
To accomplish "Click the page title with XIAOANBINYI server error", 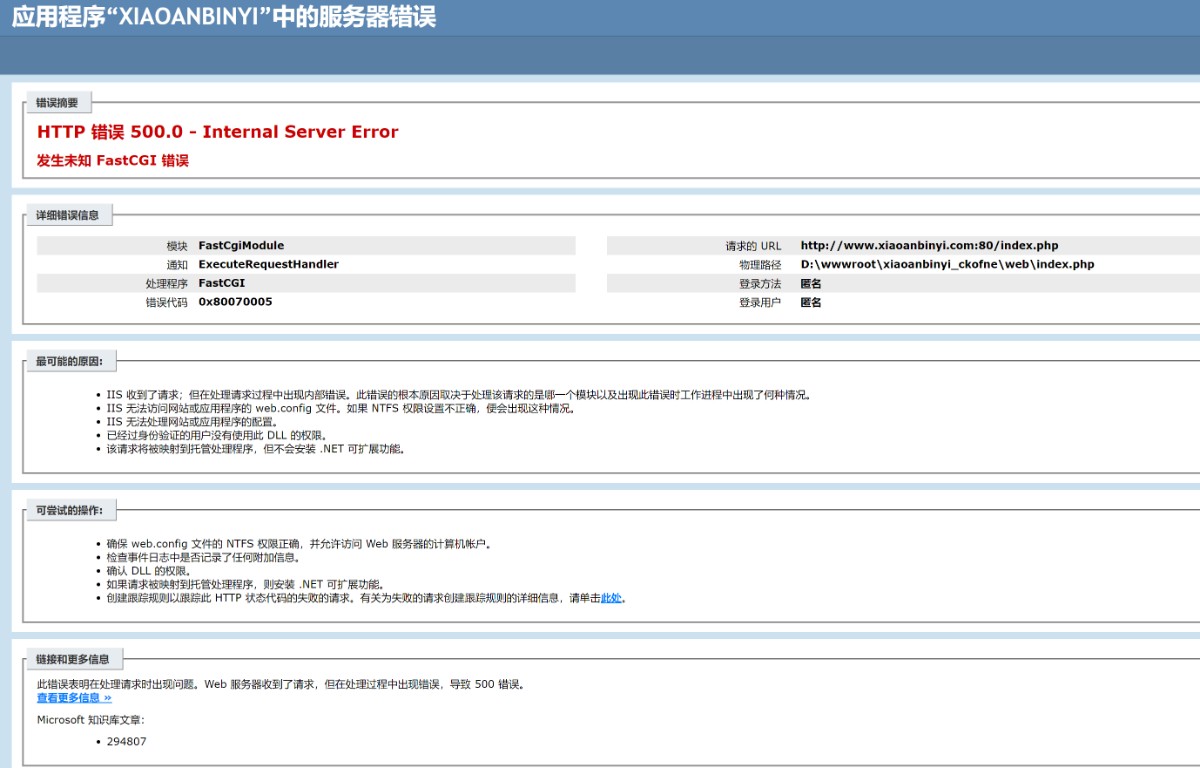I will [x=224, y=17].
